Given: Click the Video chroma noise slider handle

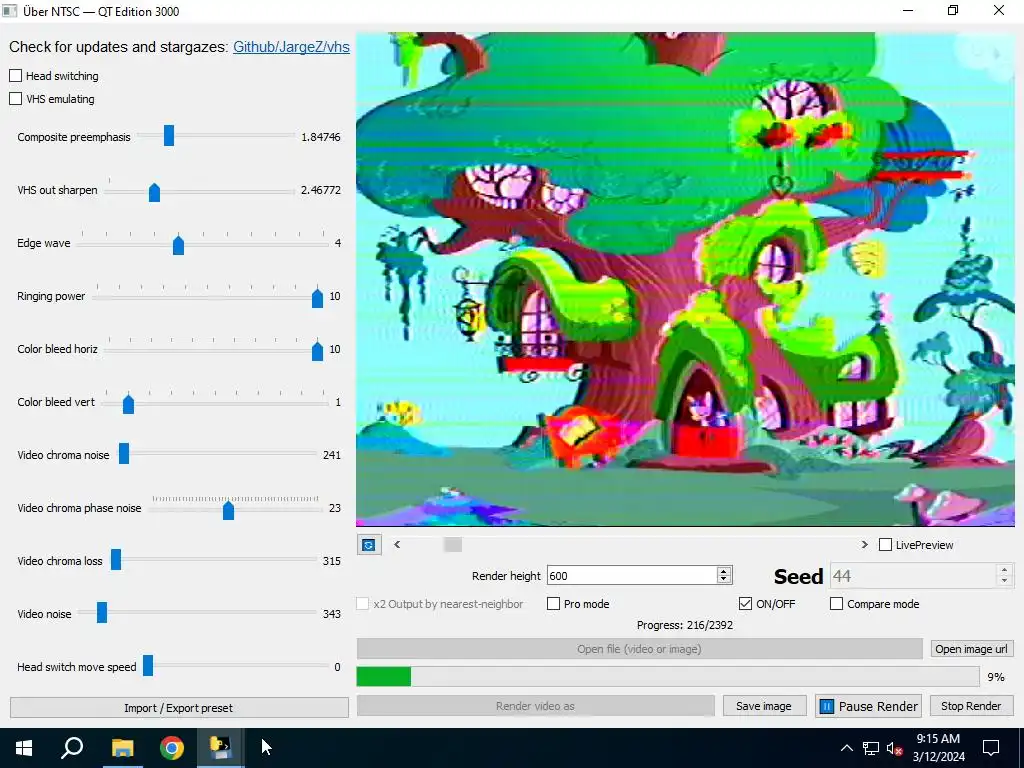Looking at the screenshot, I should 124,453.
